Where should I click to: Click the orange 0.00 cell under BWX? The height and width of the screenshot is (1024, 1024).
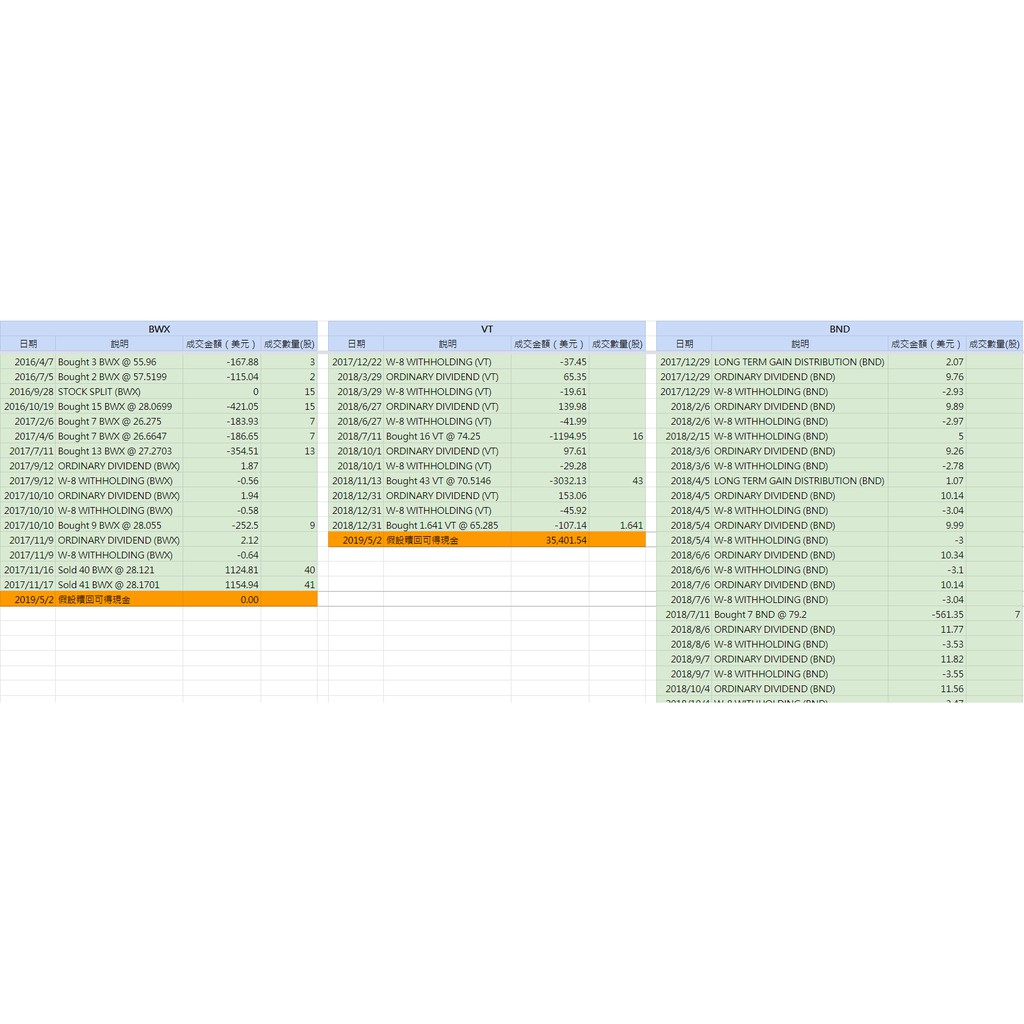click(x=221, y=600)
